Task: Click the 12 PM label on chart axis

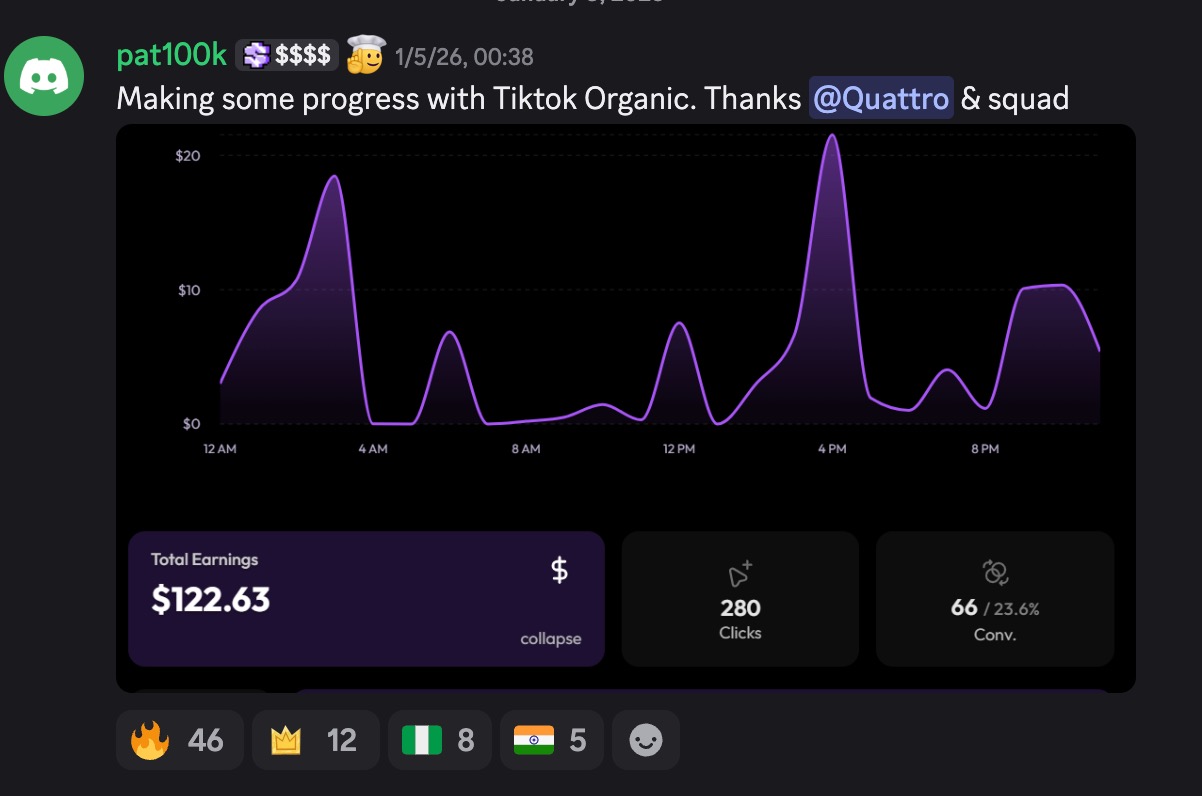Action: tap(678, 449)
